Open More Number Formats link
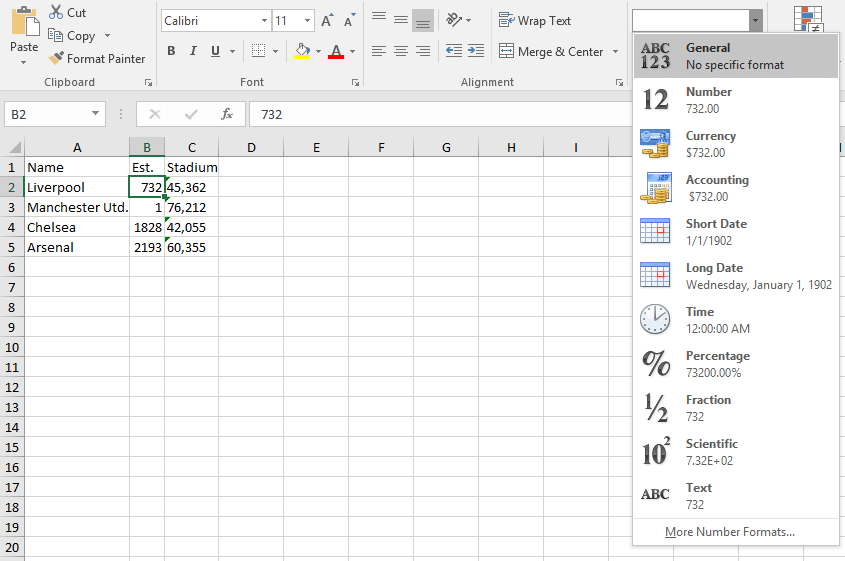 730,532
